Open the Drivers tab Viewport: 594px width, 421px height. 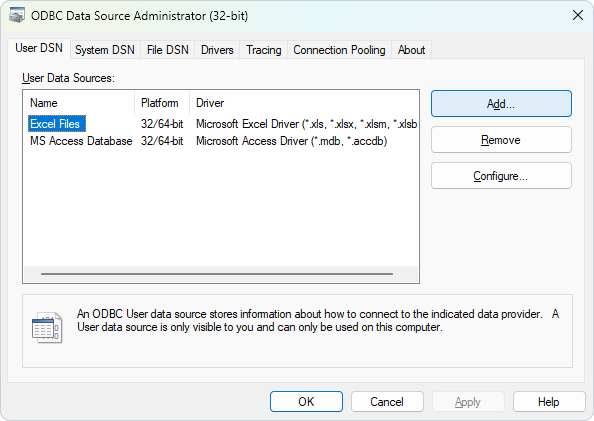tap(217, 50)
